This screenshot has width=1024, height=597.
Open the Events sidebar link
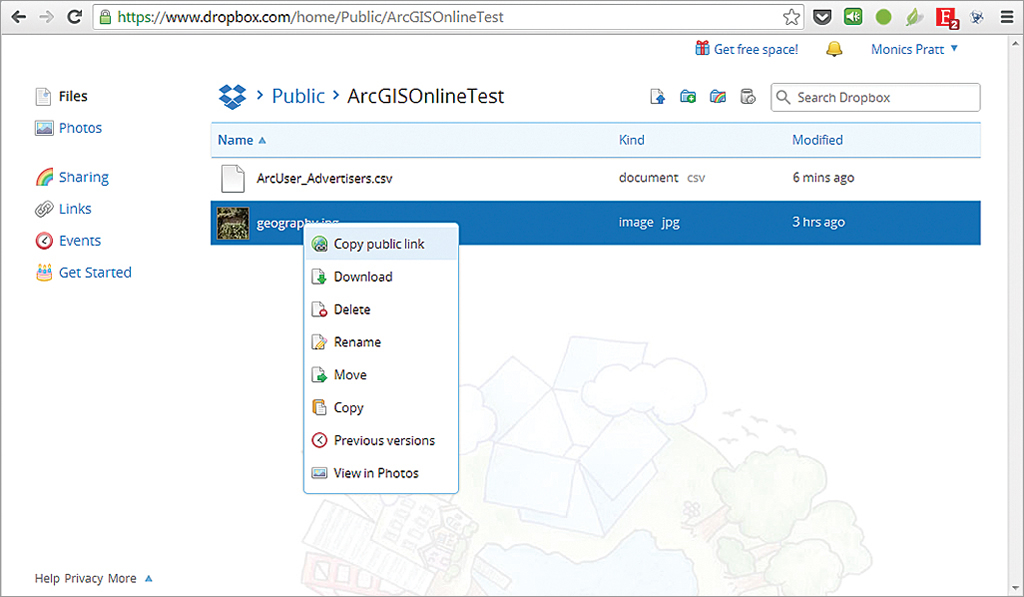pos(80,241)
